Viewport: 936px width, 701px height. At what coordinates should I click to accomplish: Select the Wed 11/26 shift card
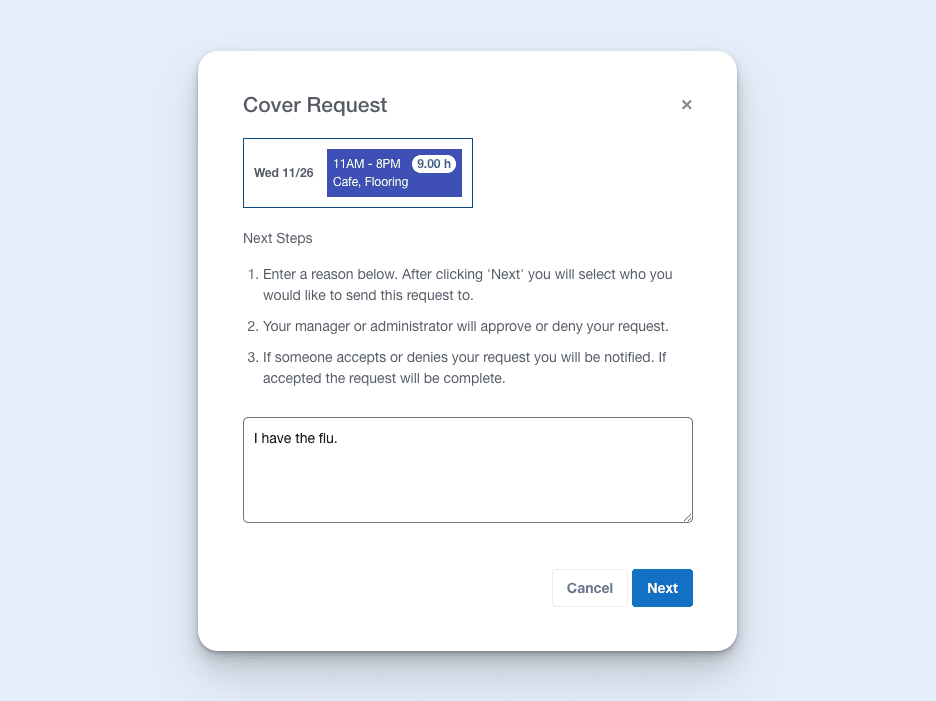coord(357,172)
